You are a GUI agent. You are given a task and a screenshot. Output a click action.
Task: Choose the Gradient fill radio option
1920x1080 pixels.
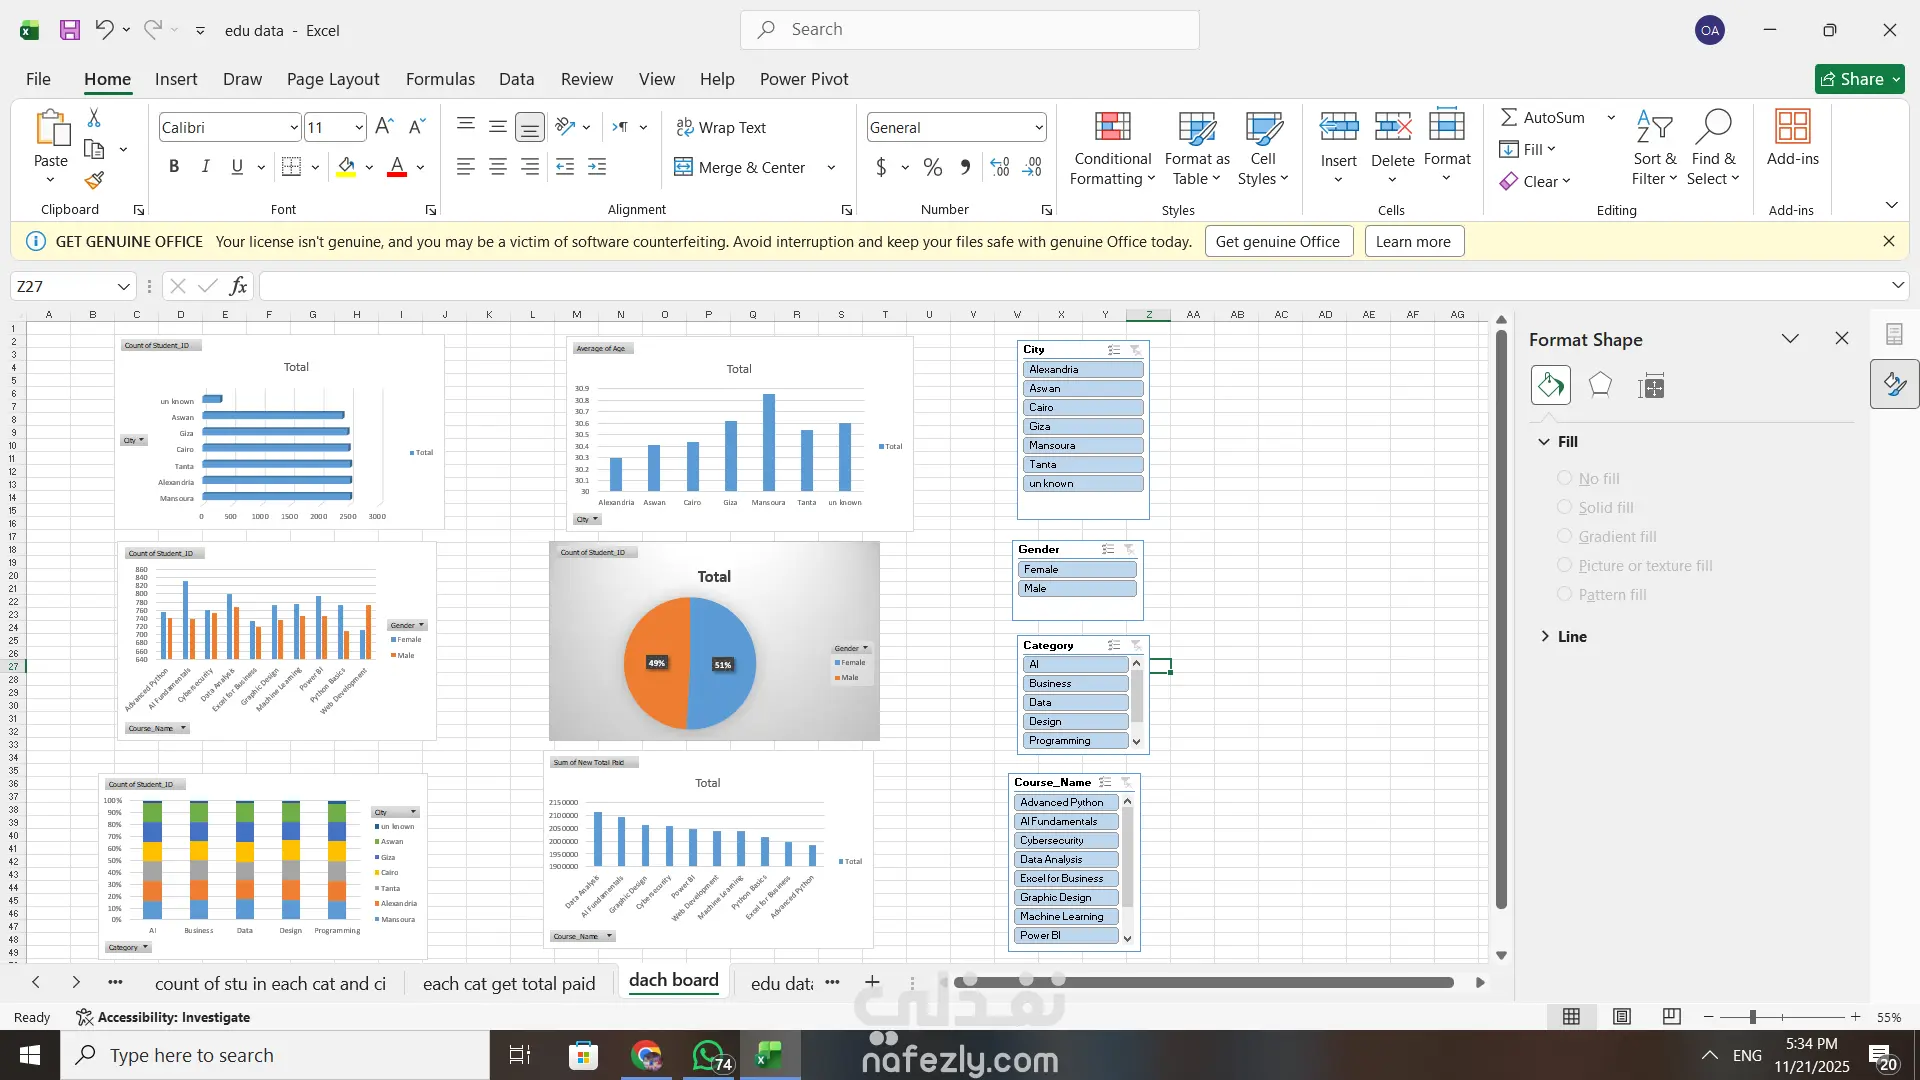(x=1564, y=536)
